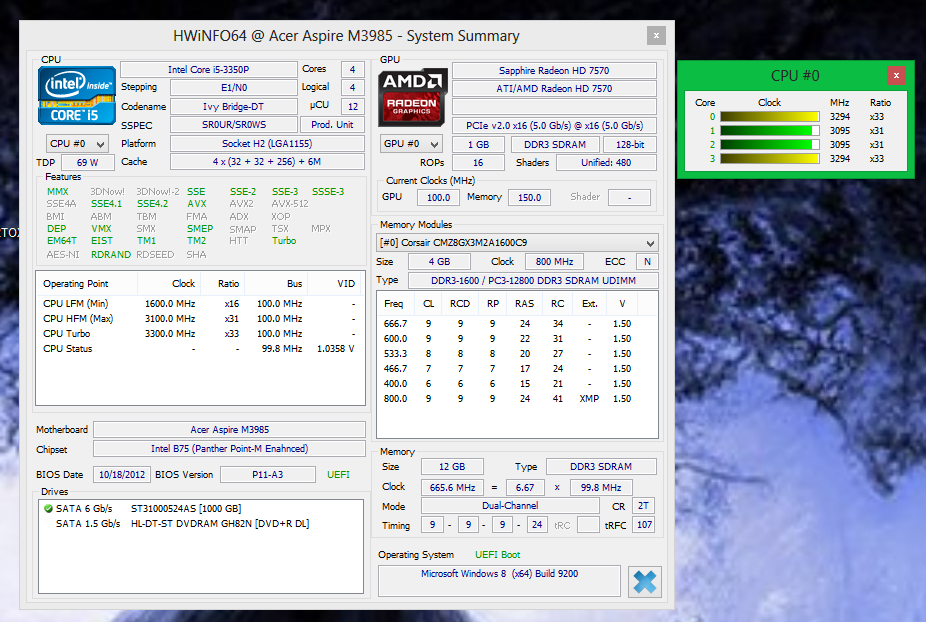Click the Core 1 clock bar

click(770, 131)
